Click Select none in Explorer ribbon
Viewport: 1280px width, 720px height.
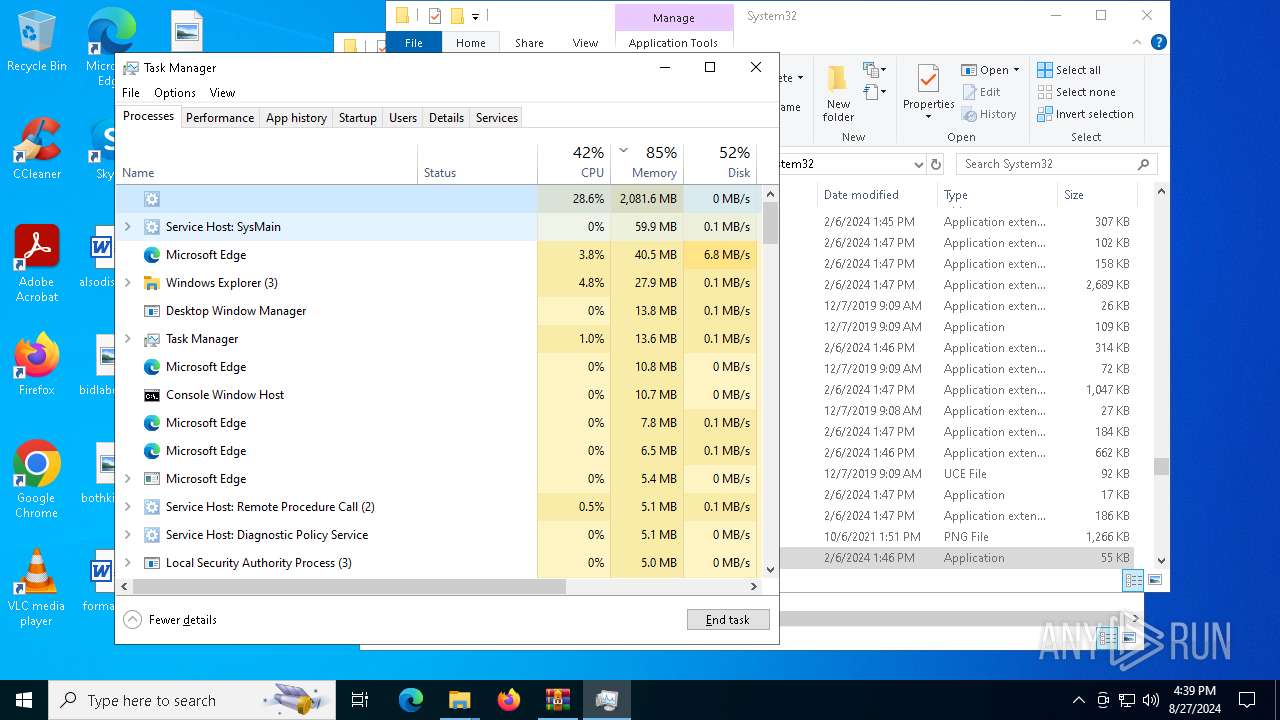1076,92
